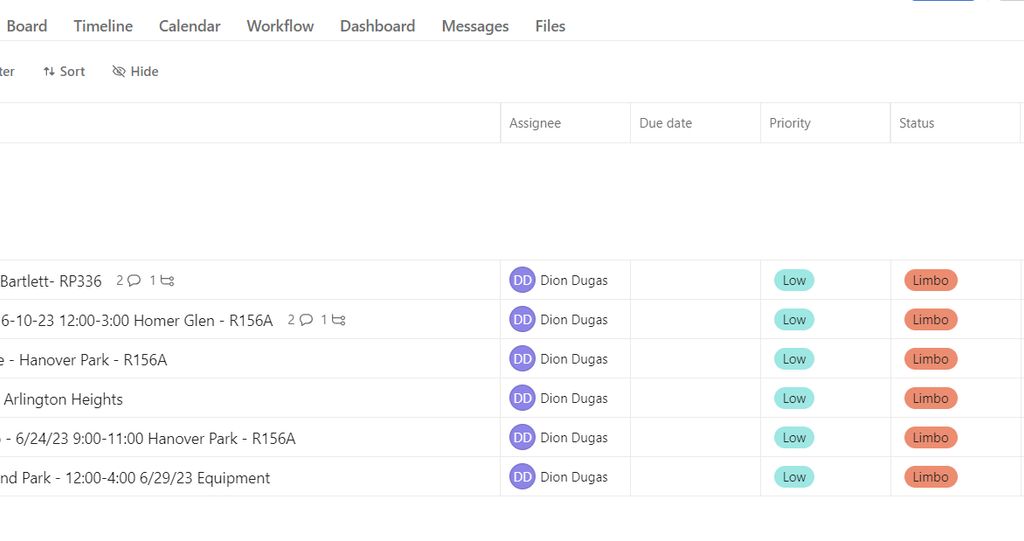Switch to the Board tab
Screen dimensions: 1024x541
[27, 26]
